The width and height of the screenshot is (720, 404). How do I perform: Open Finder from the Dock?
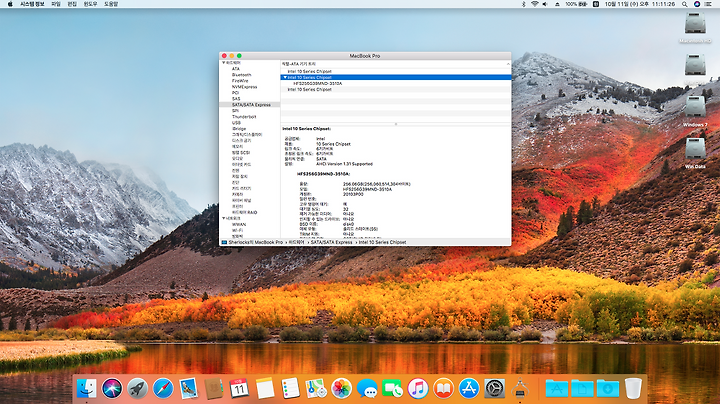[86, 389]
